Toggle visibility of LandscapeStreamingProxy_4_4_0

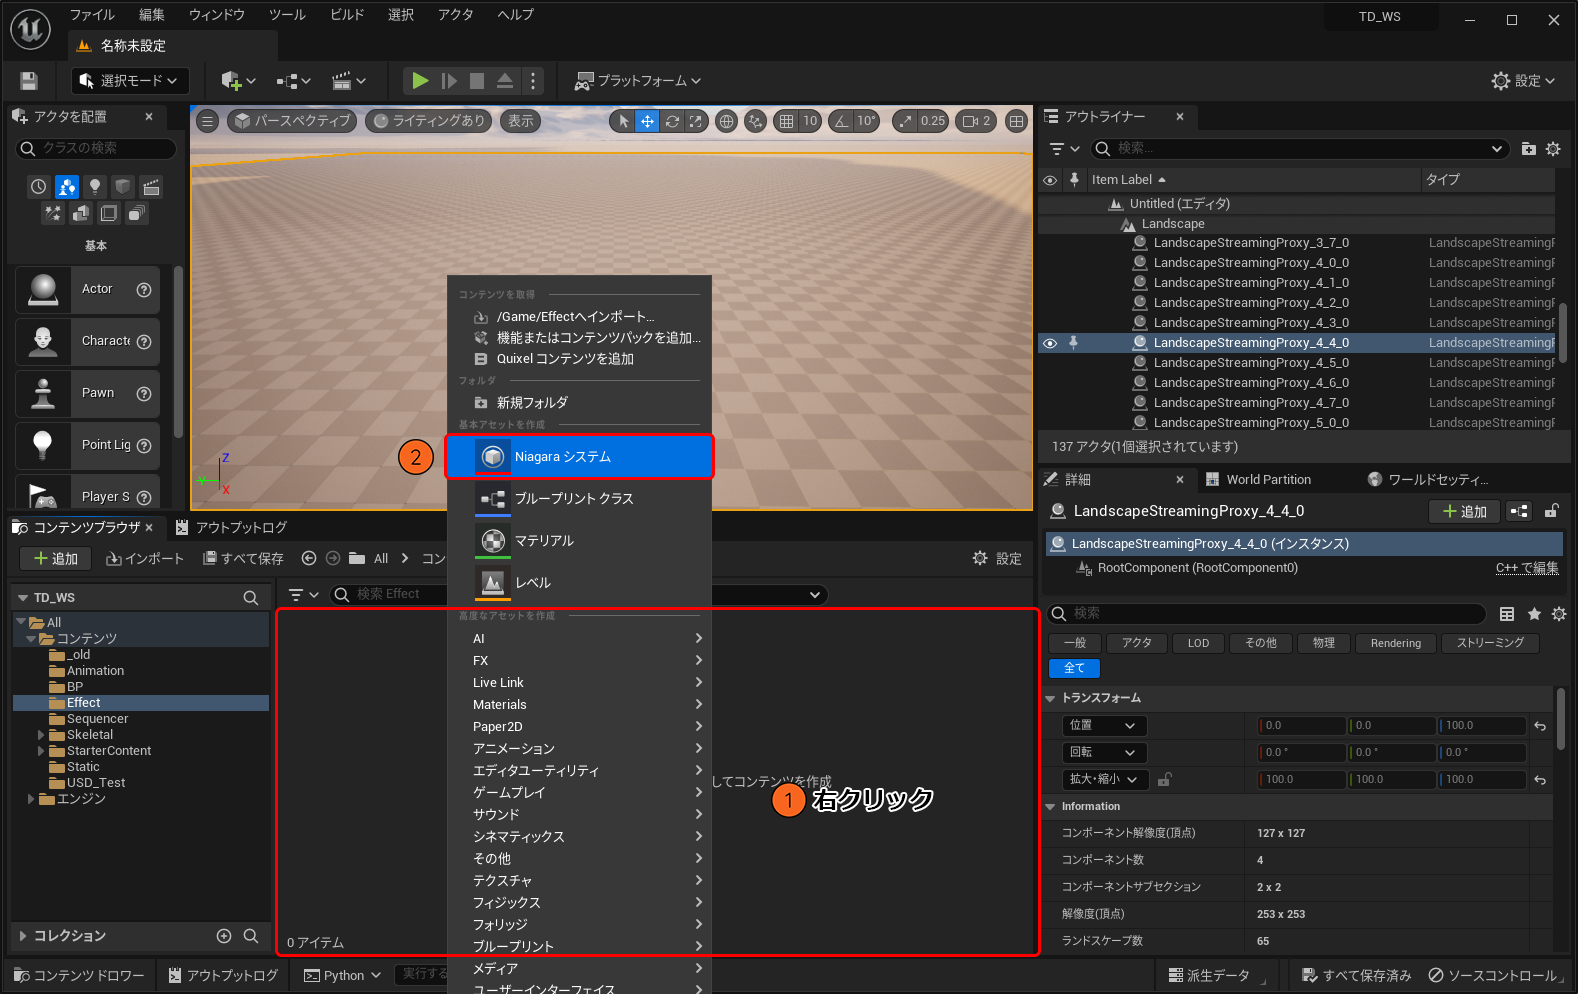click(x=1050, y=343)
